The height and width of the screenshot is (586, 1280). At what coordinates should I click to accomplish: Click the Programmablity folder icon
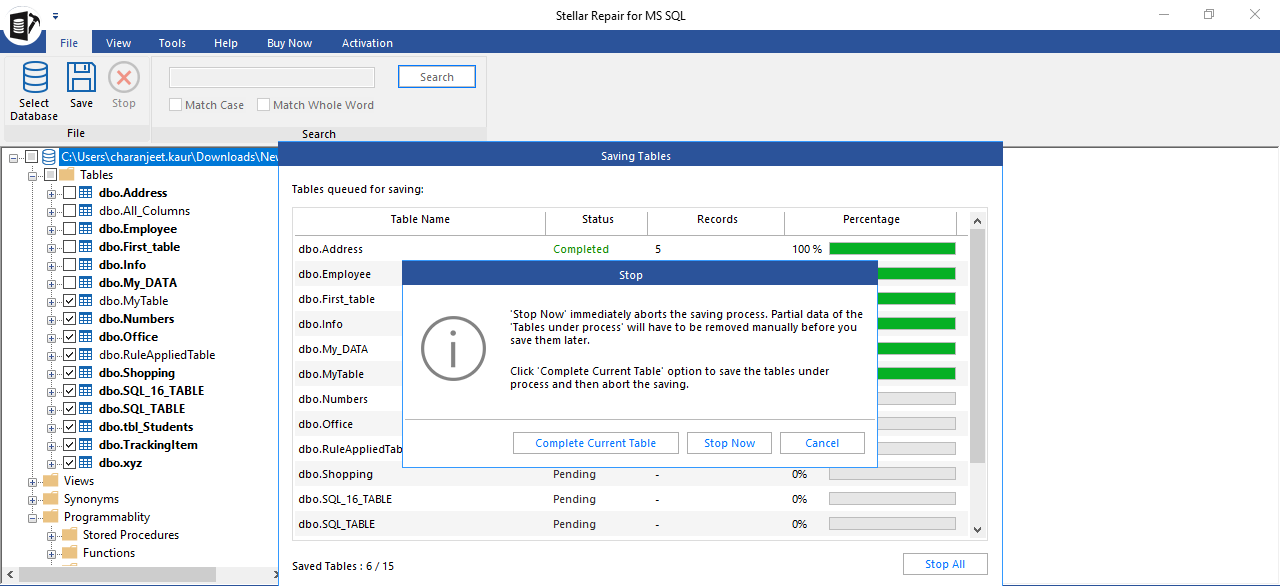51,517
